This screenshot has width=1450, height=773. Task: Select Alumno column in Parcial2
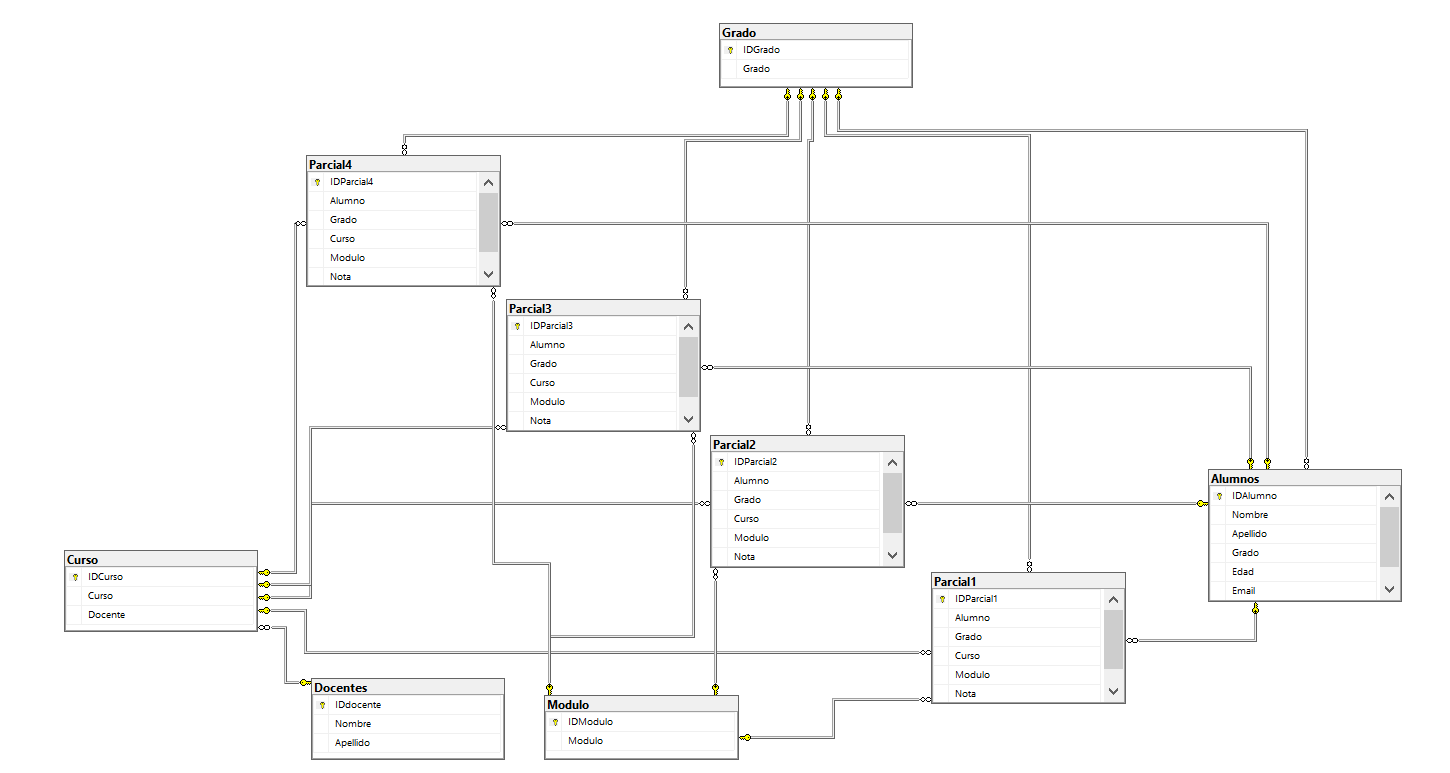click(797, 481)
